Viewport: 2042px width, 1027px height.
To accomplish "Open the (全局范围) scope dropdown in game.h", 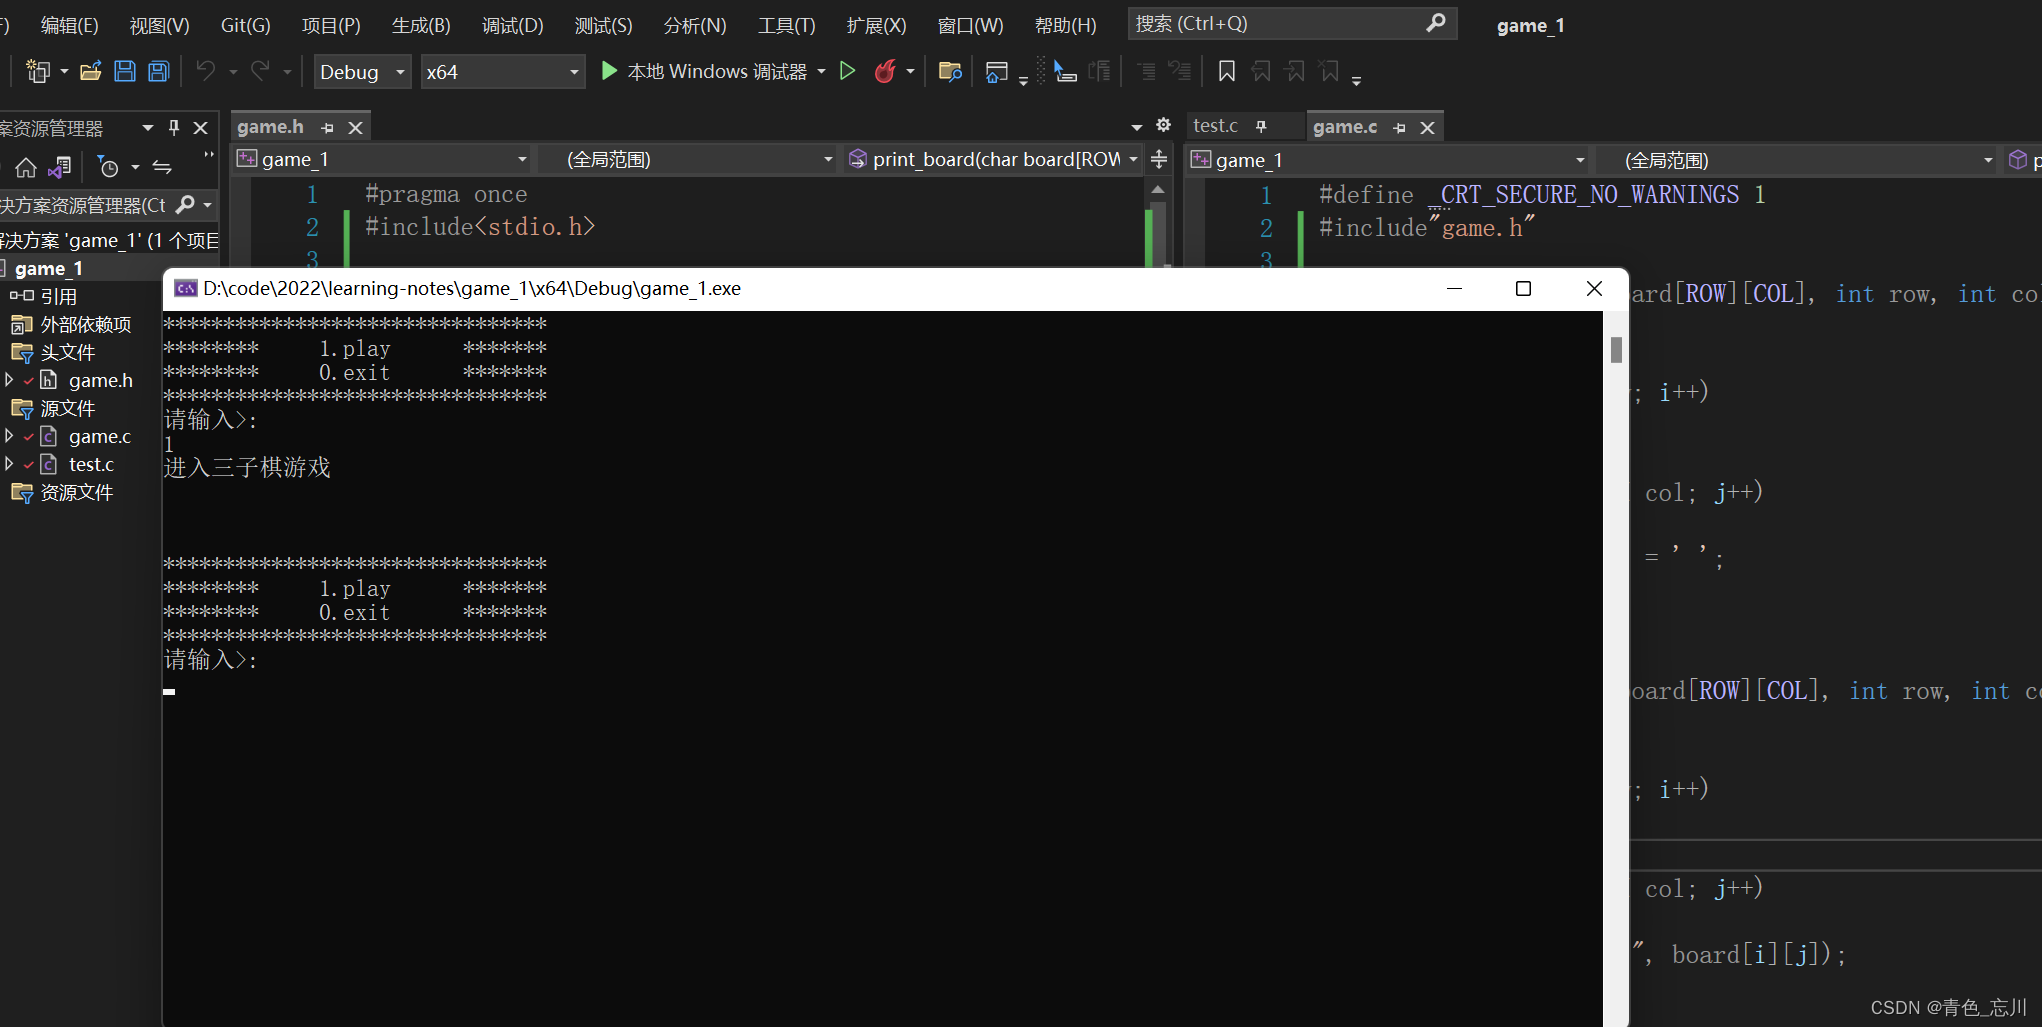I will (x=686, y=159).
